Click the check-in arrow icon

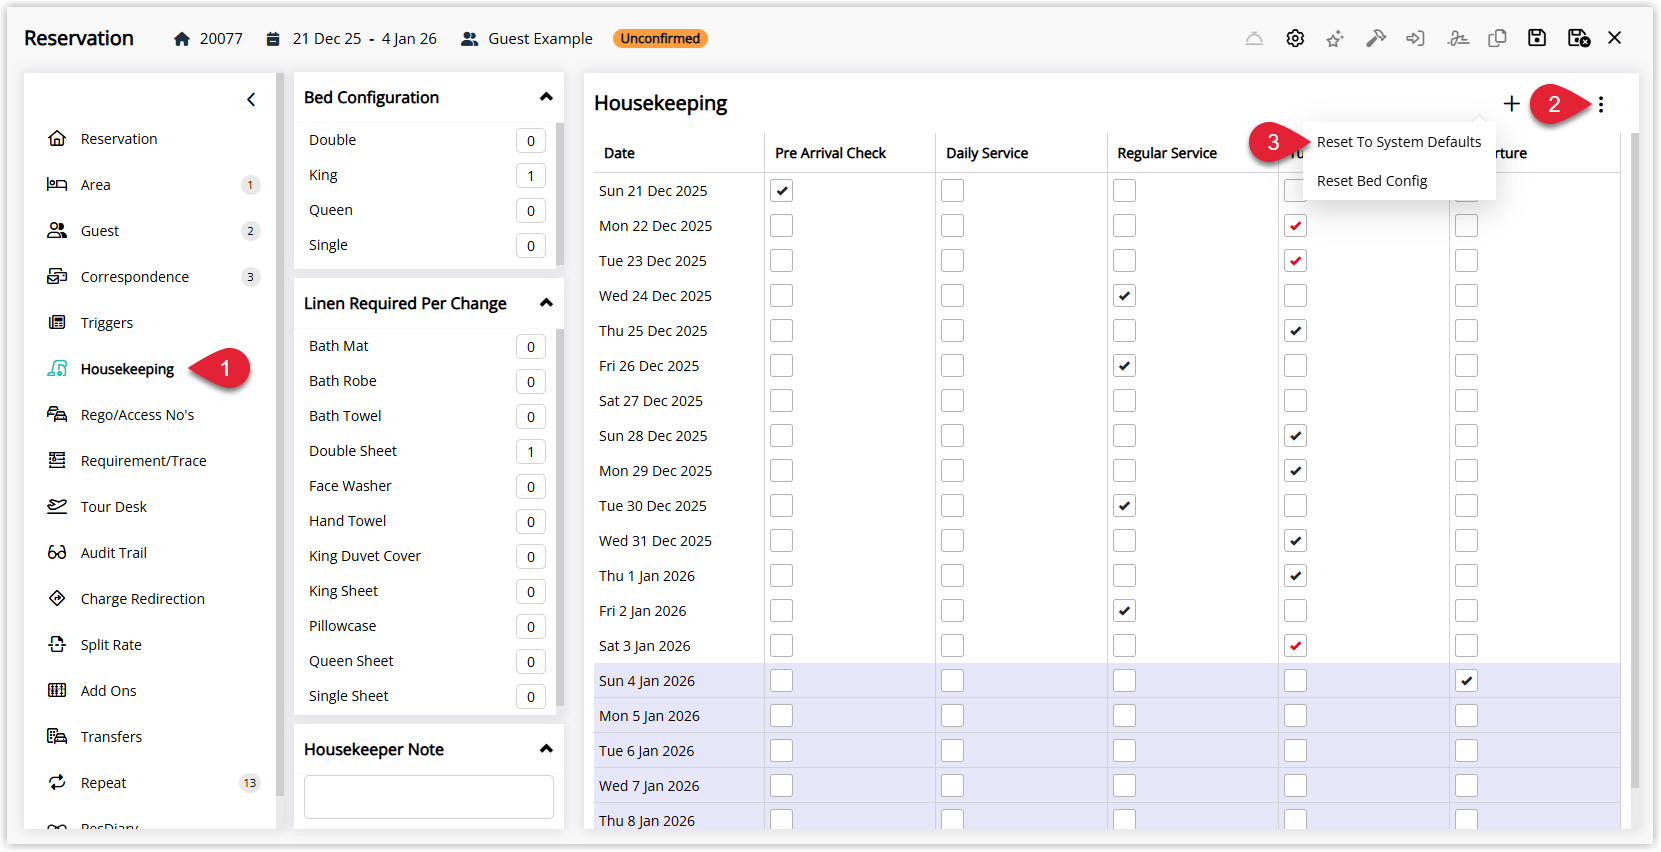pos(1415,38)
